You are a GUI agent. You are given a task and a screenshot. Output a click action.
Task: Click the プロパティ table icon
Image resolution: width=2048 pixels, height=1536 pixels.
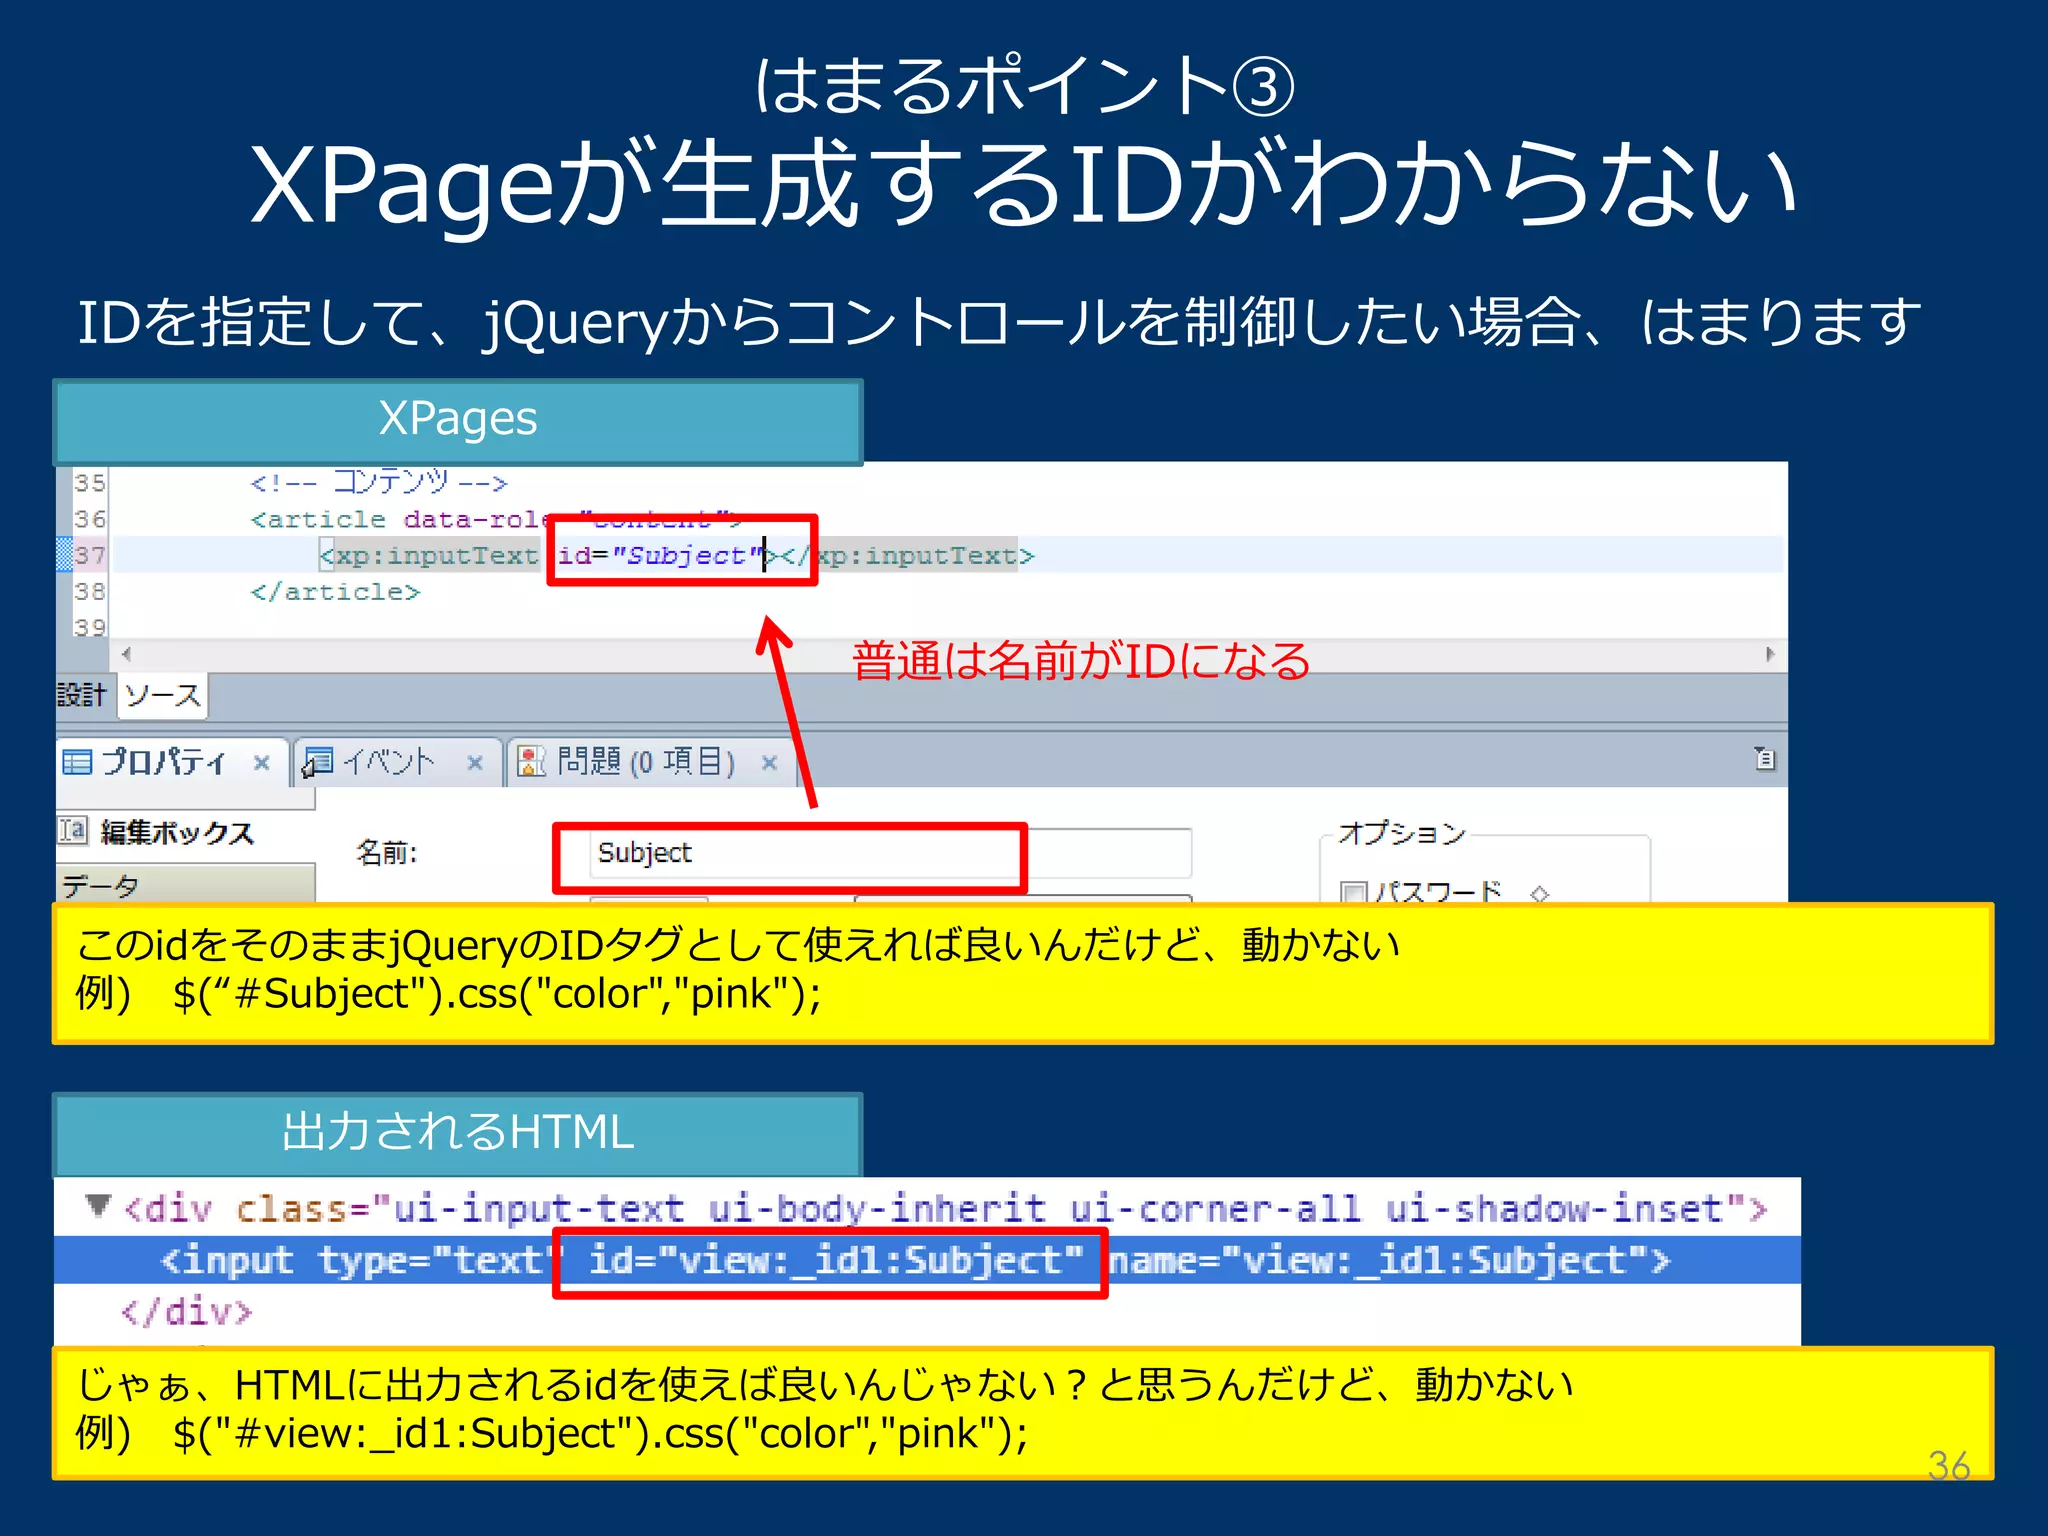tap(78, 763)
